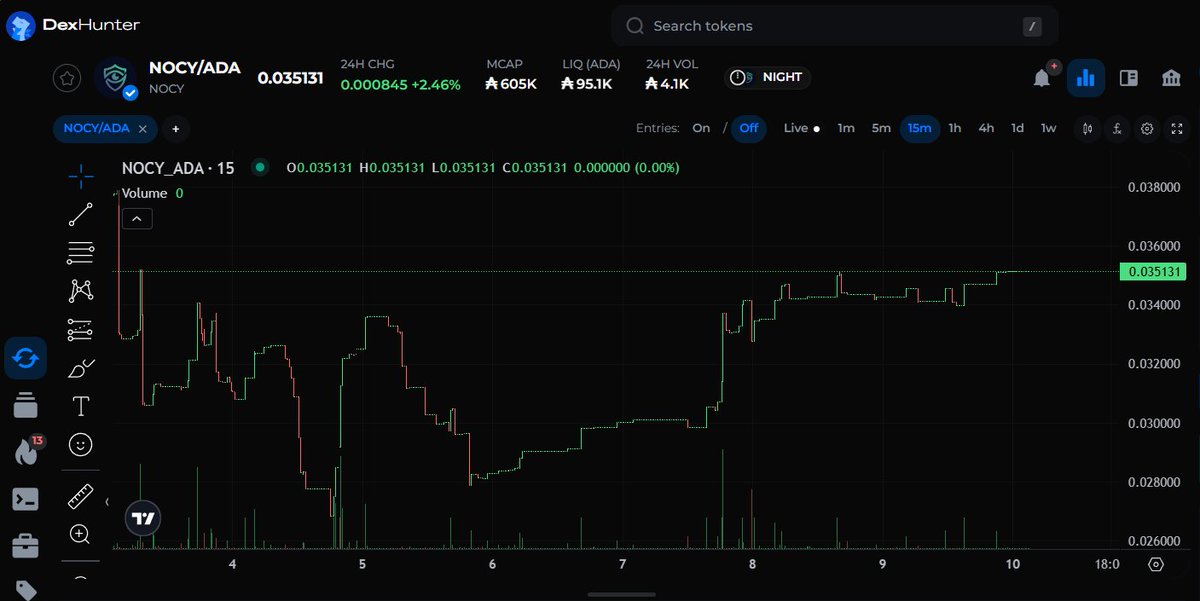The image size is (1200, 601).
Task: Favorite NOCY/ADA with the star button
Action: tap(66, 77)
